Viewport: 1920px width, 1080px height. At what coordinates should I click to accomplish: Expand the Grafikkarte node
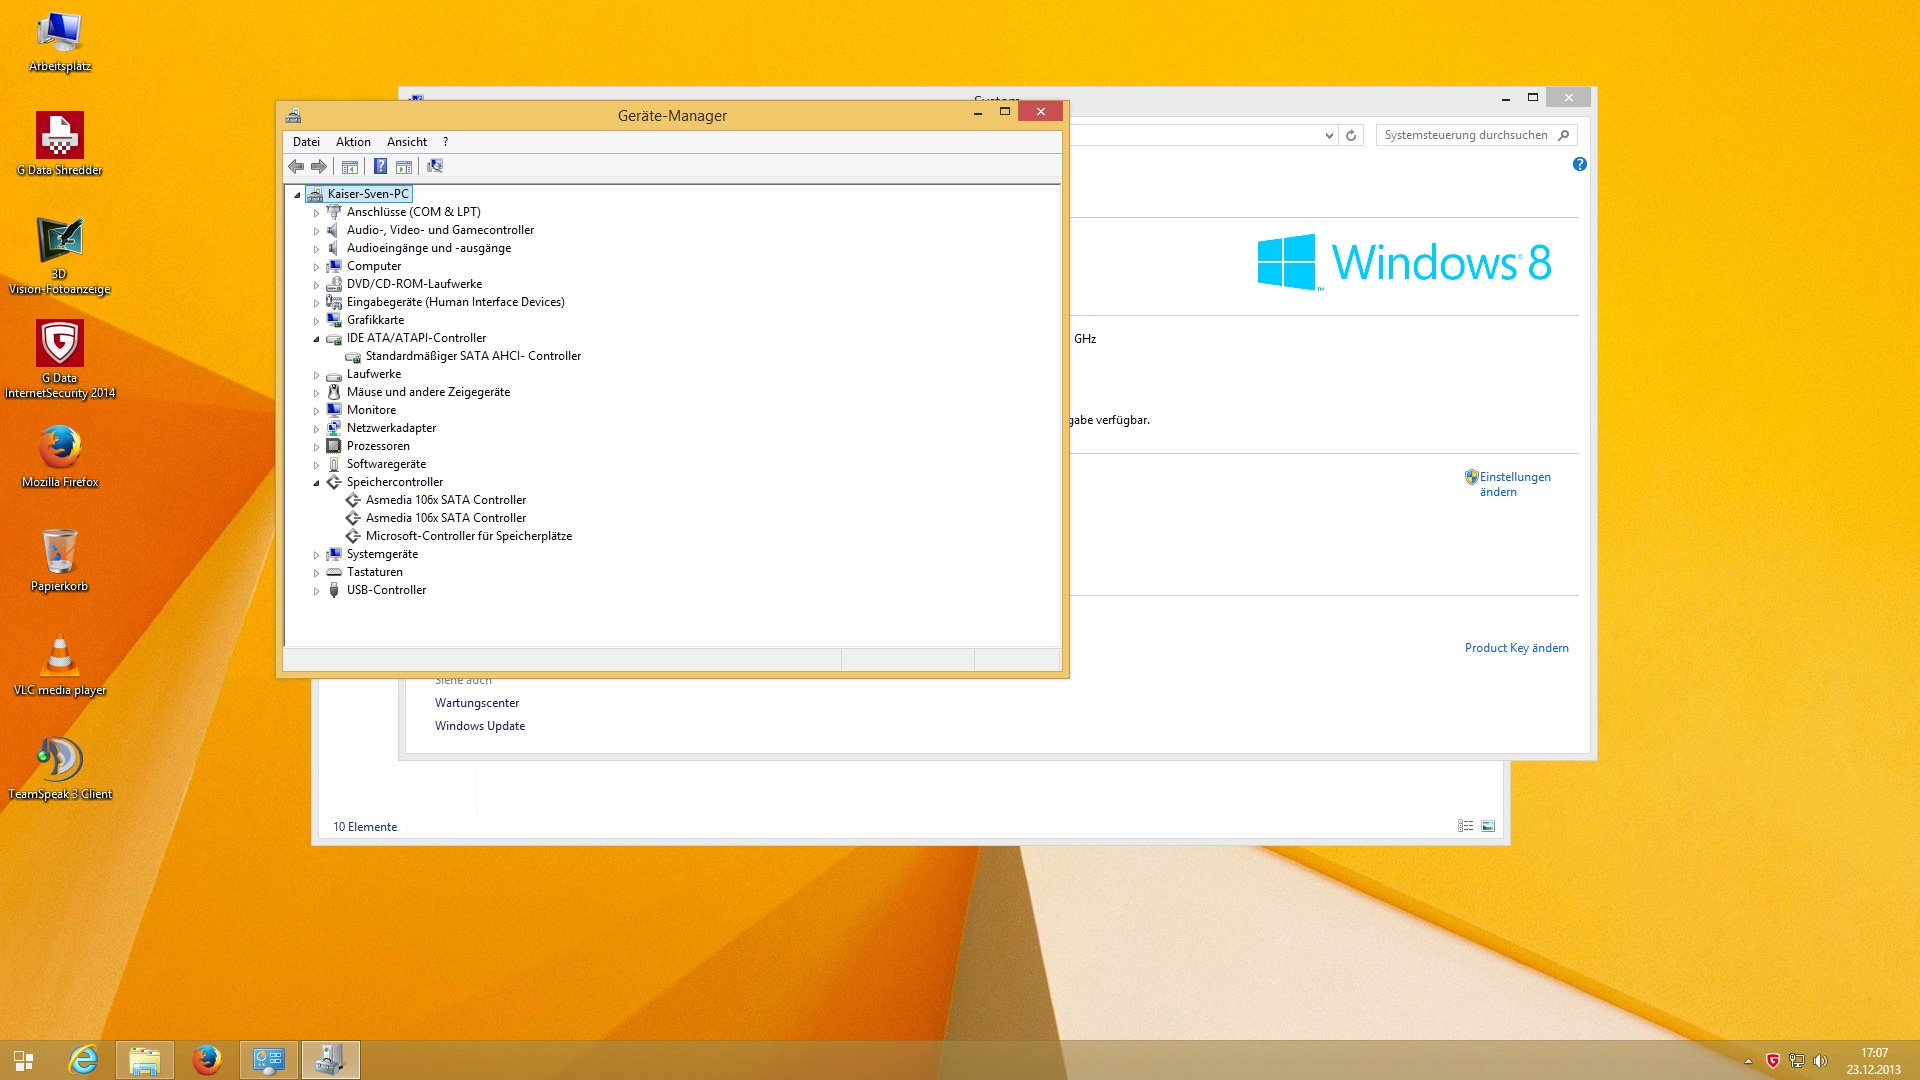[317, 321]
